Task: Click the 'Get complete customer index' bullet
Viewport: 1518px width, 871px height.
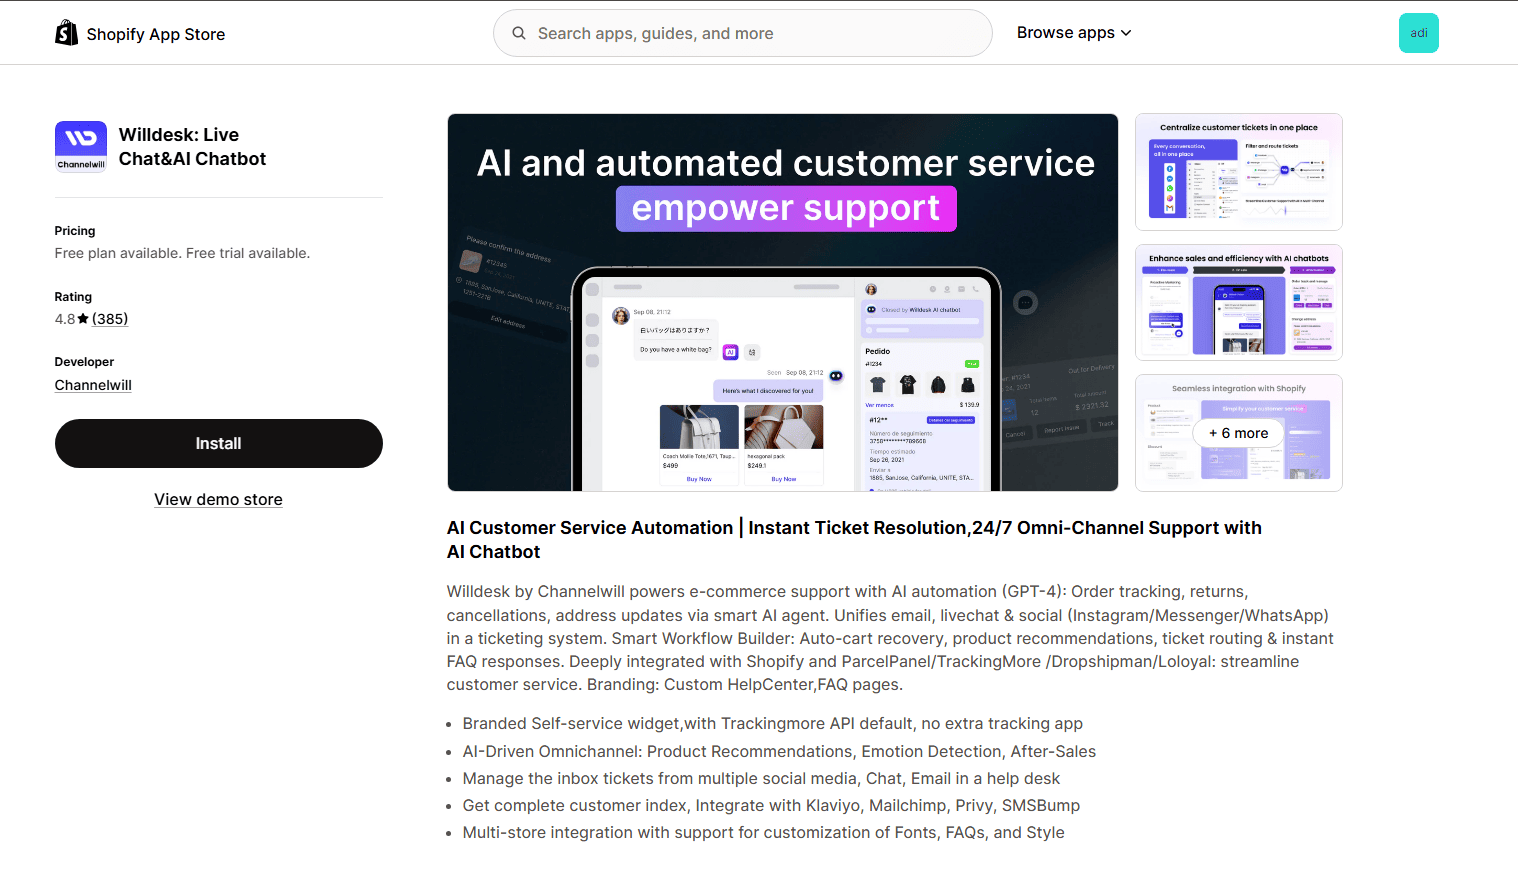Action: coord(771,805)
